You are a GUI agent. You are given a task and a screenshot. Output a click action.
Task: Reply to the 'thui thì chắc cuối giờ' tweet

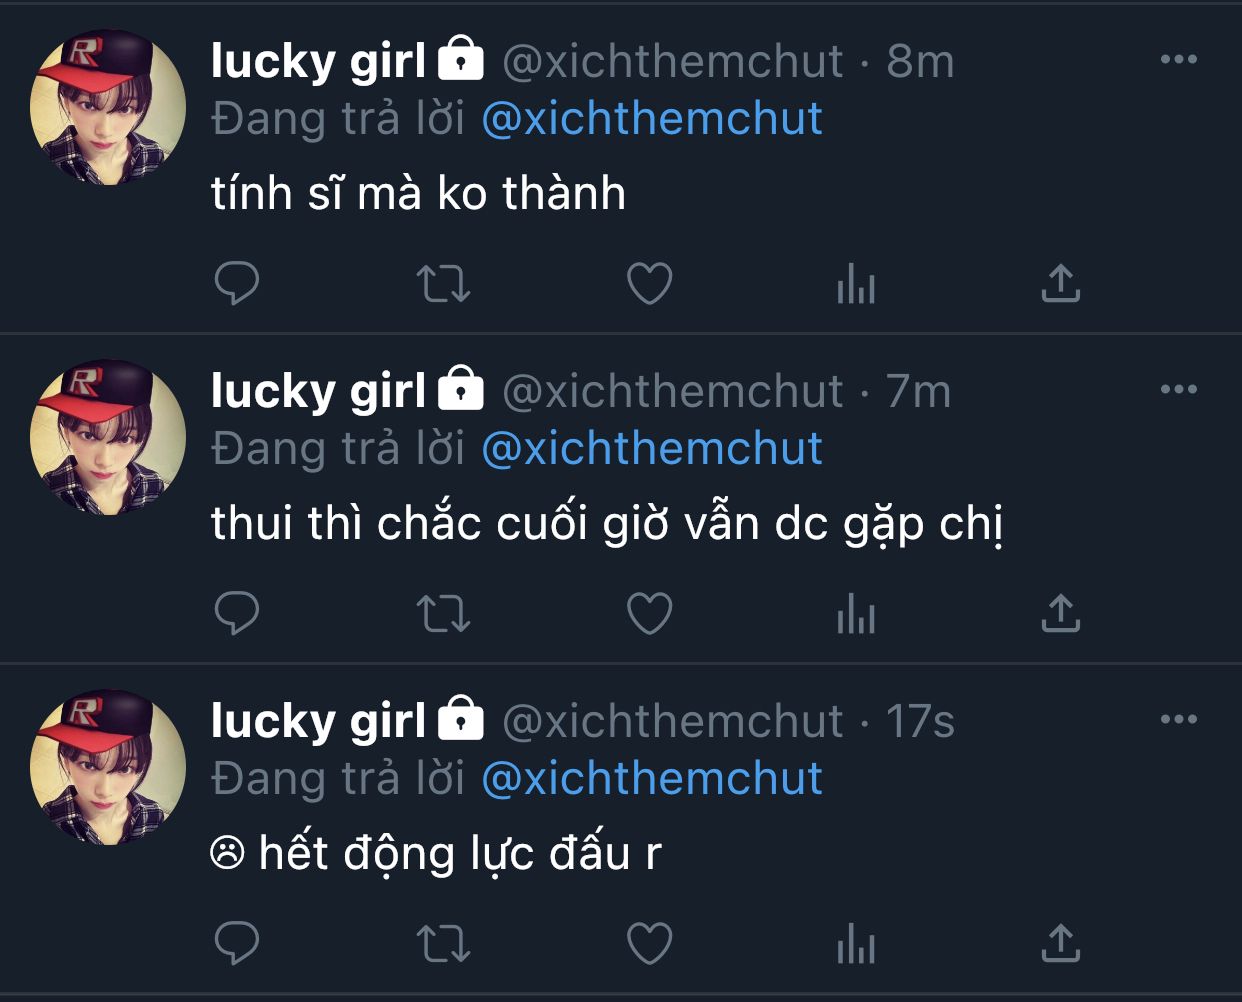pos(237,614)
